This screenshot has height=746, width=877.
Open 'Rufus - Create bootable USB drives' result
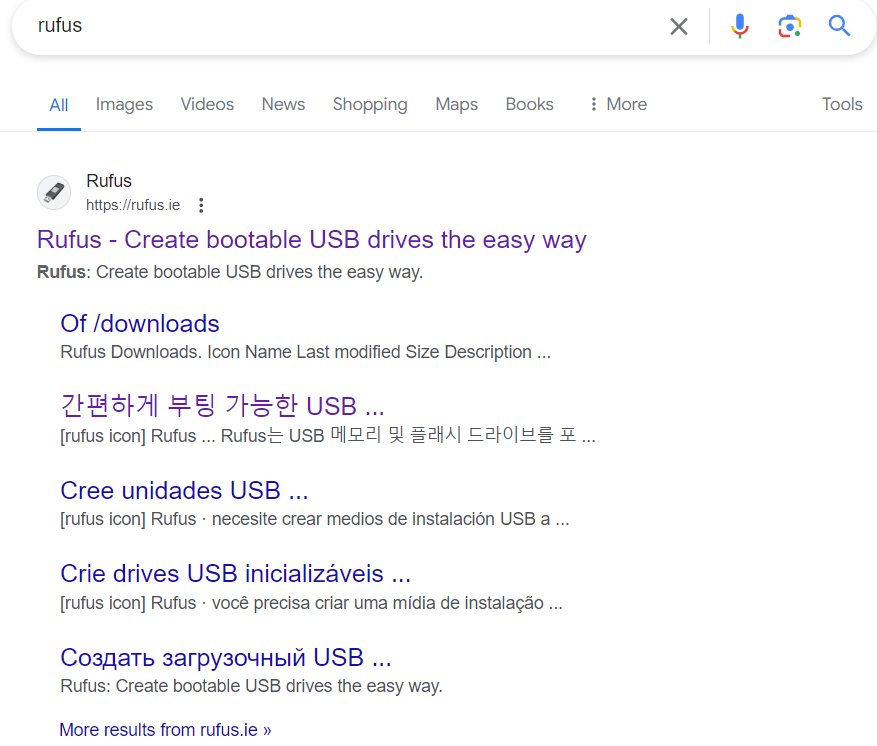tap(312, 240)
